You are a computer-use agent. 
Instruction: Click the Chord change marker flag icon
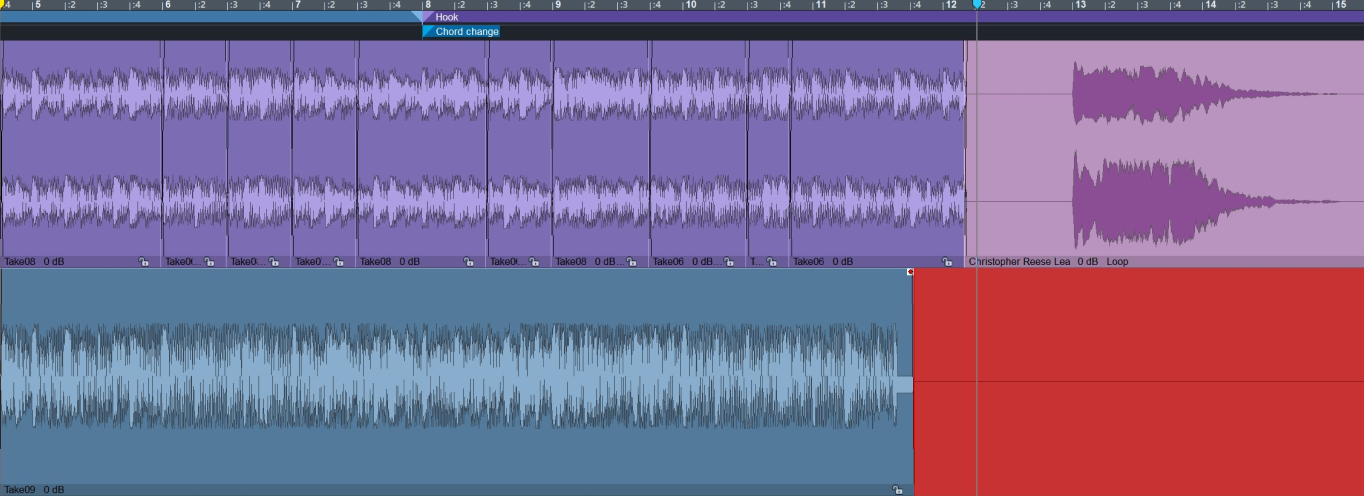pyautogui.click(x=427, y=32)
